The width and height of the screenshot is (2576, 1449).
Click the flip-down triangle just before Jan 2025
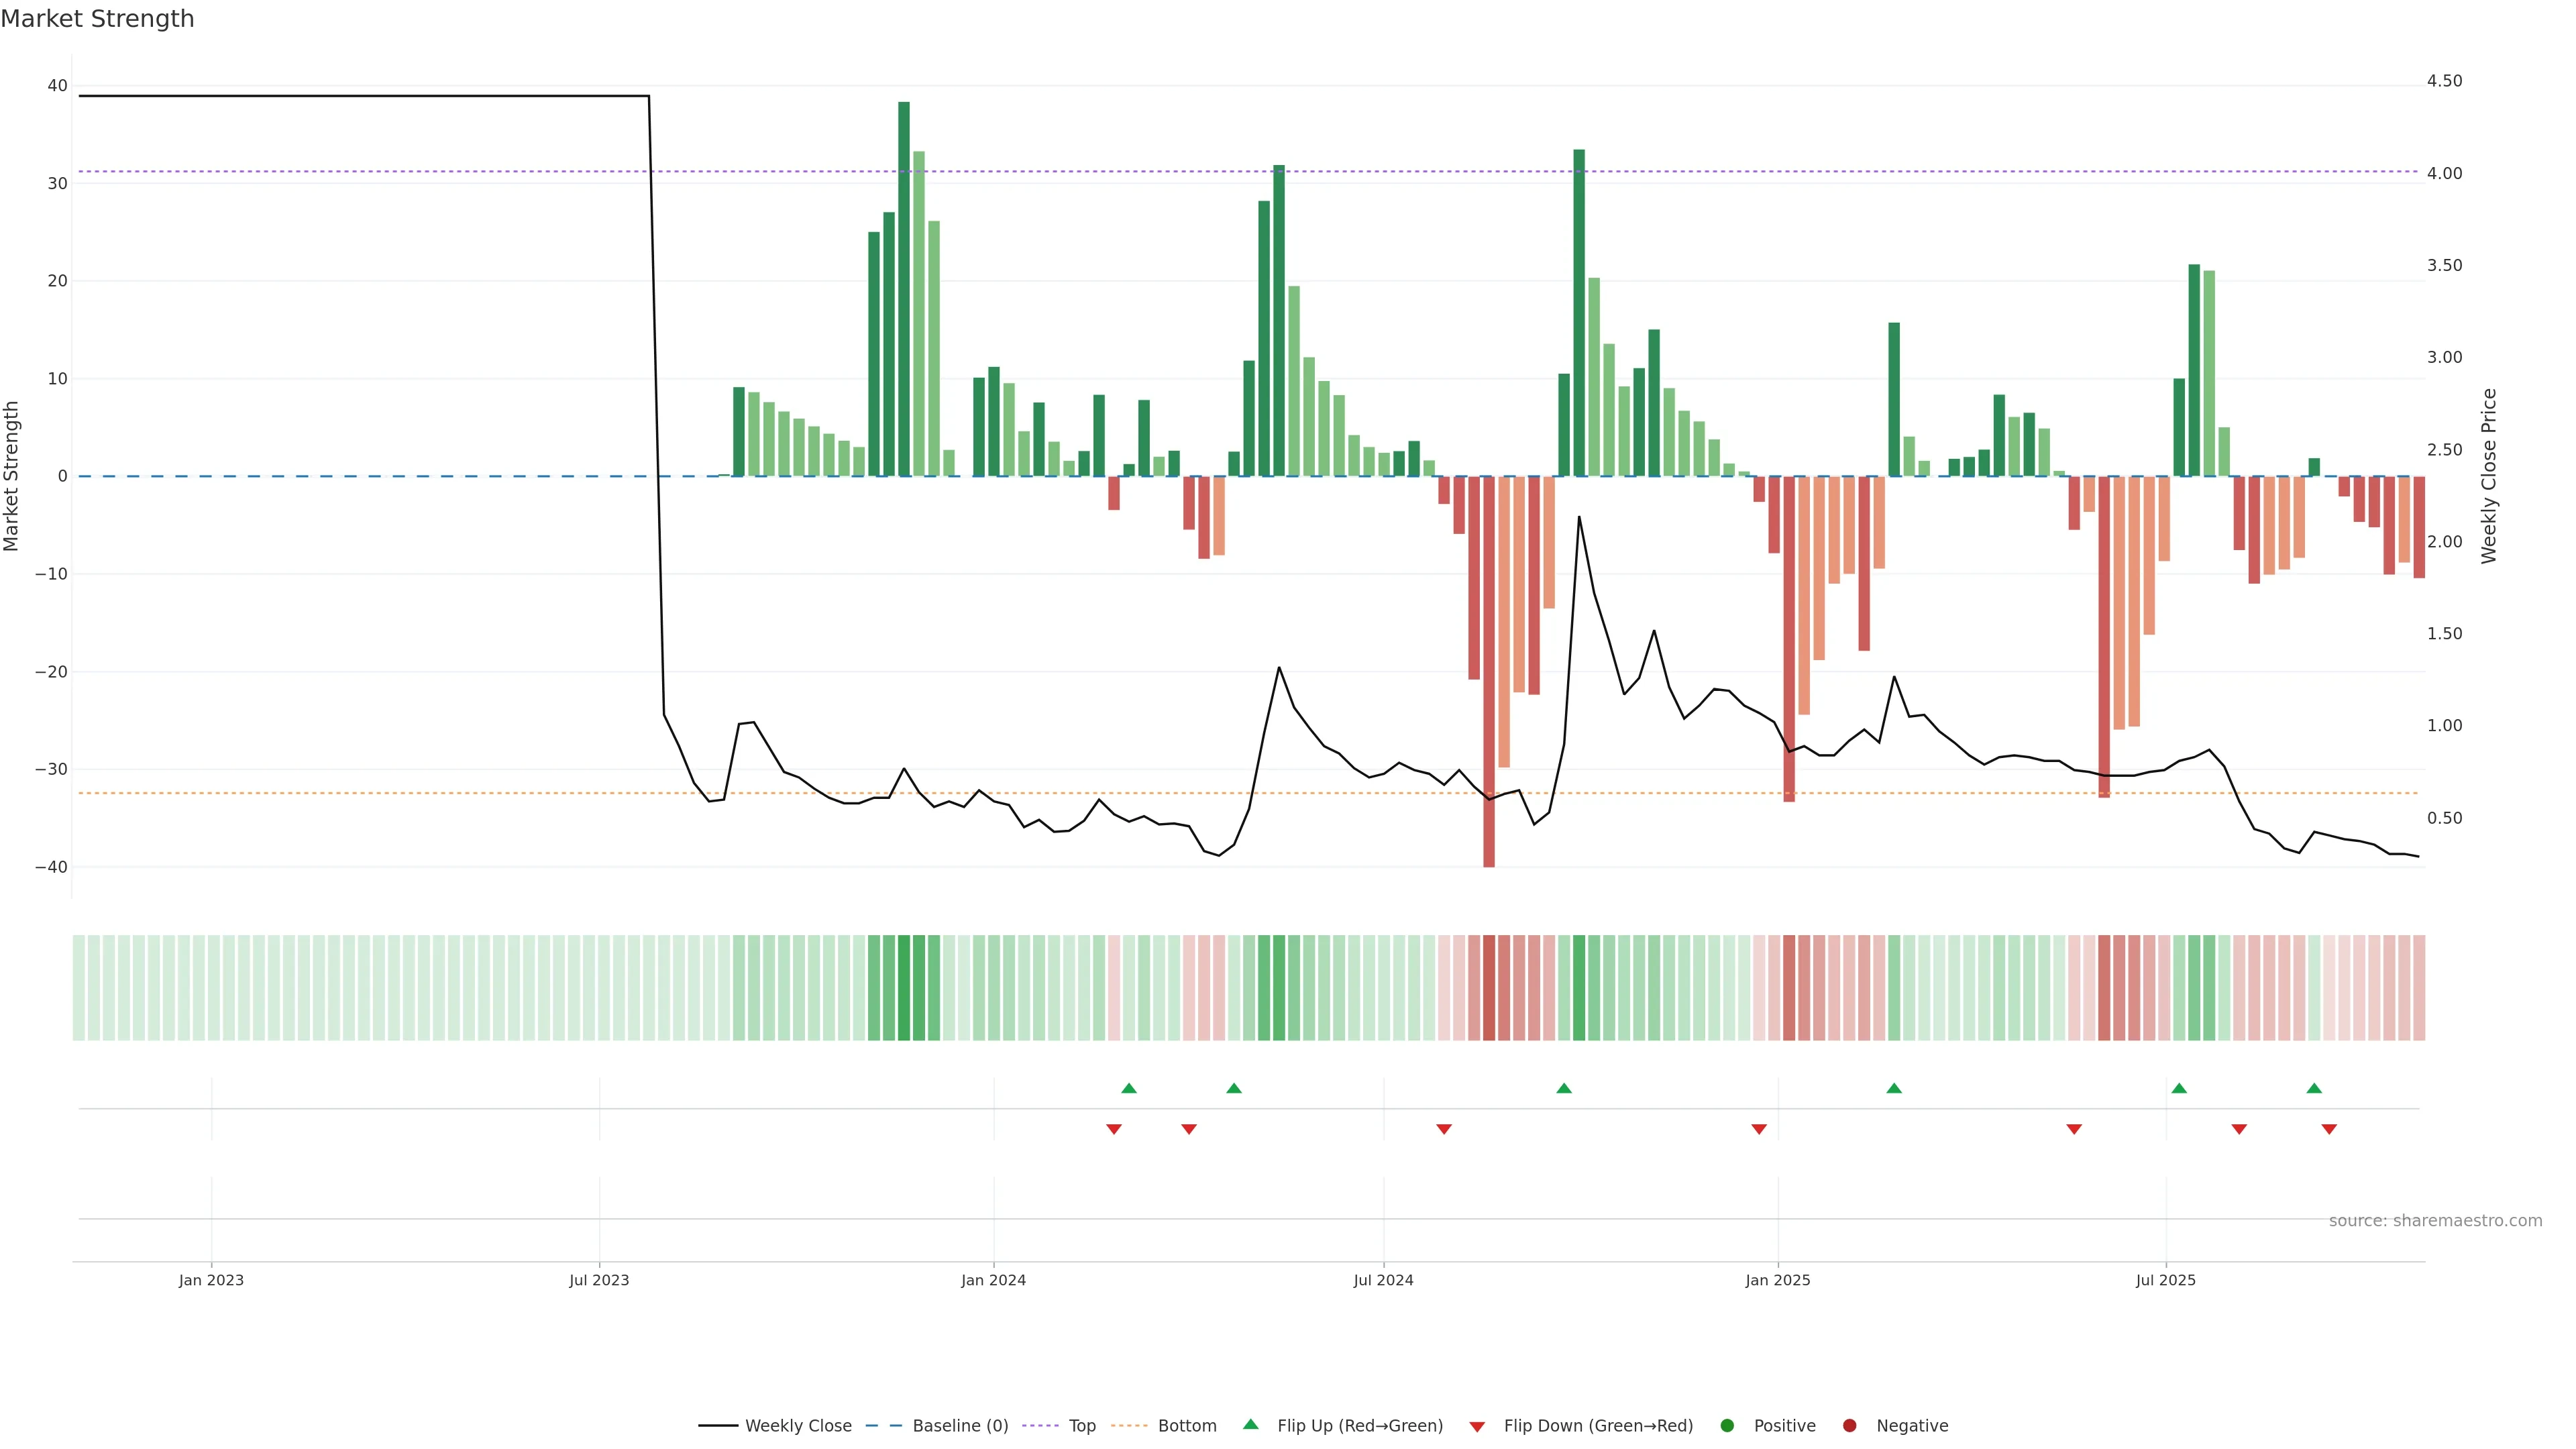pos(1759,1129)
